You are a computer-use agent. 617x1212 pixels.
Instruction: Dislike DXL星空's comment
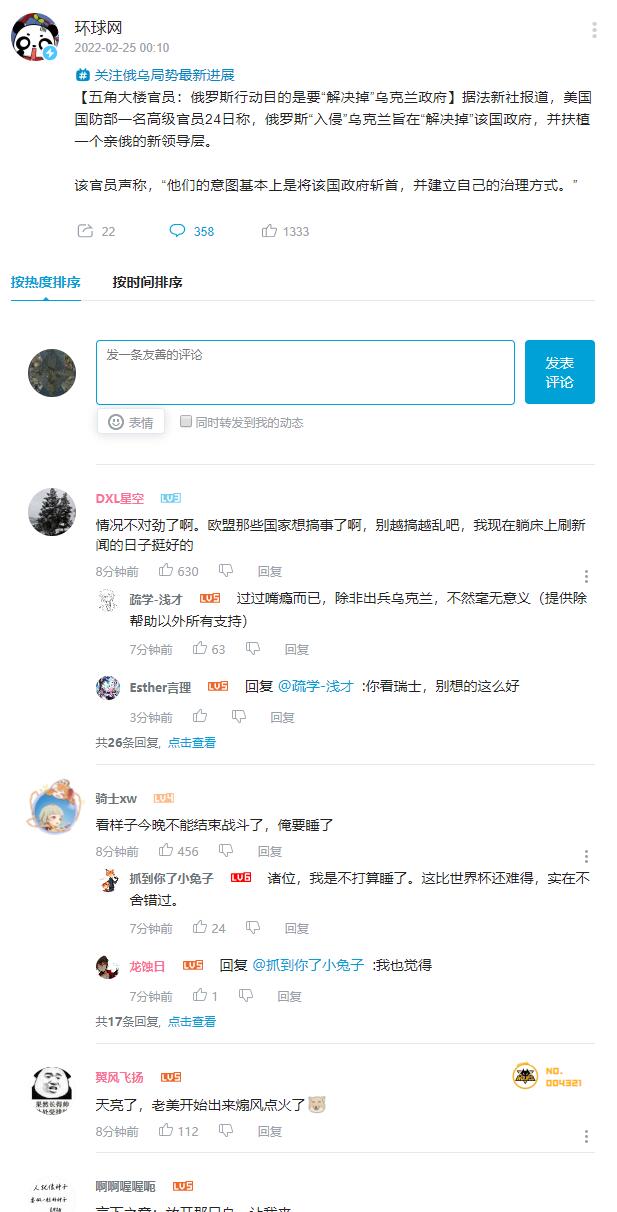226,571
